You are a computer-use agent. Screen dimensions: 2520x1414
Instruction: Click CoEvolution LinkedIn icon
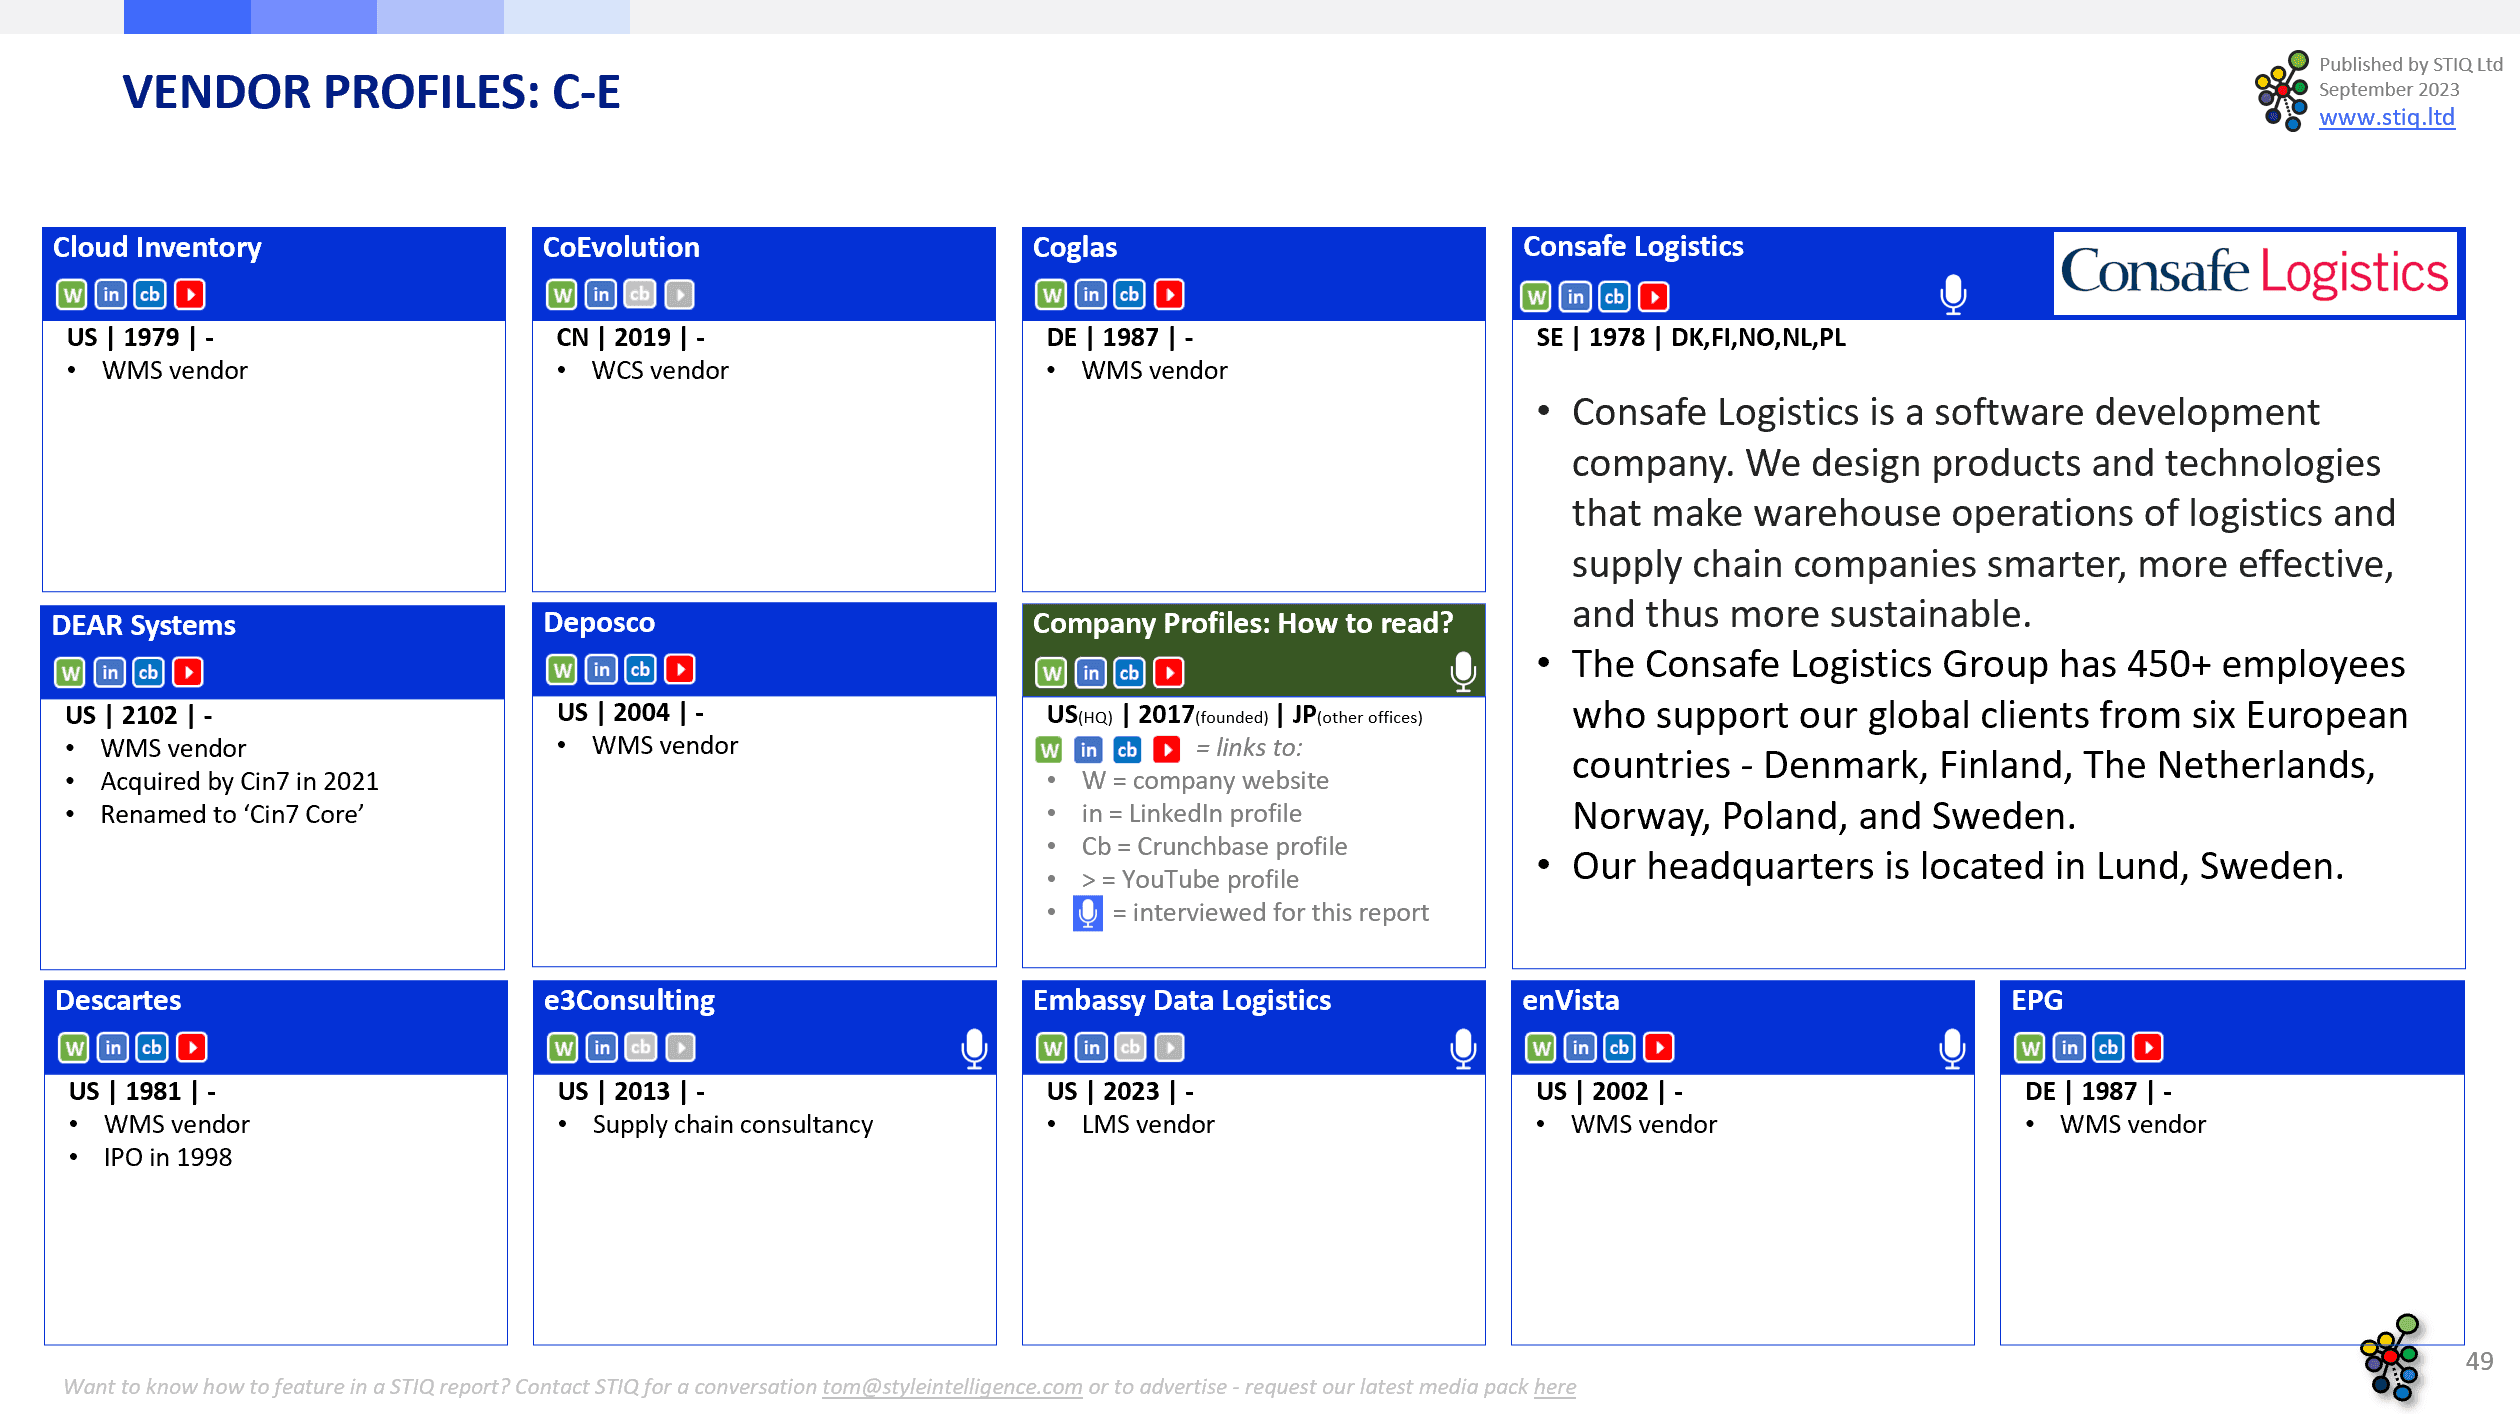[601, 295]
